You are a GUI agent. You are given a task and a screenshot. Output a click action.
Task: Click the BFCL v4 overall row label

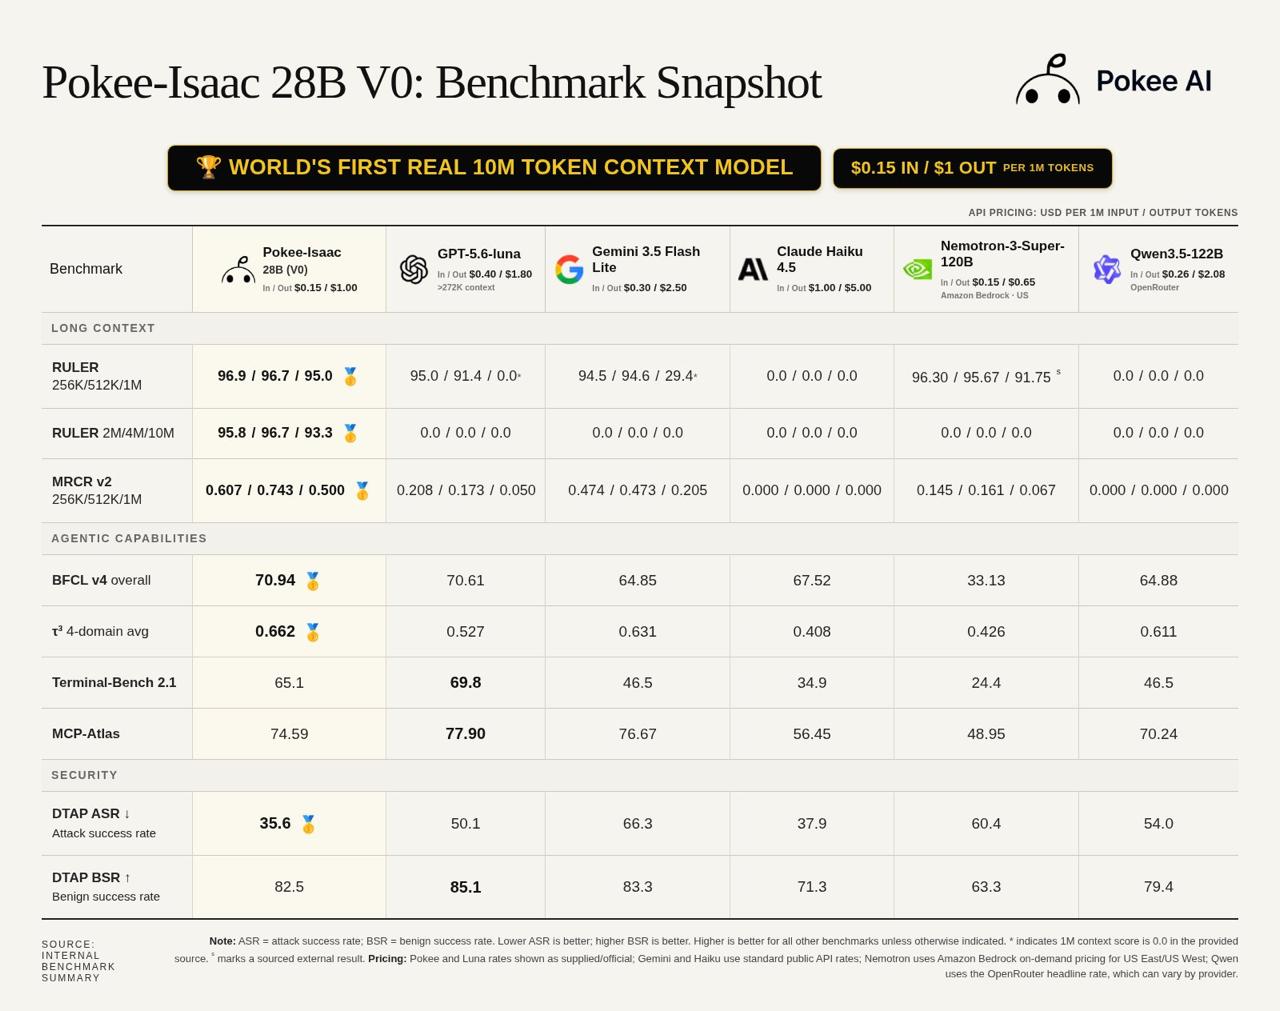pyautogui.click(x=101, y=580)
